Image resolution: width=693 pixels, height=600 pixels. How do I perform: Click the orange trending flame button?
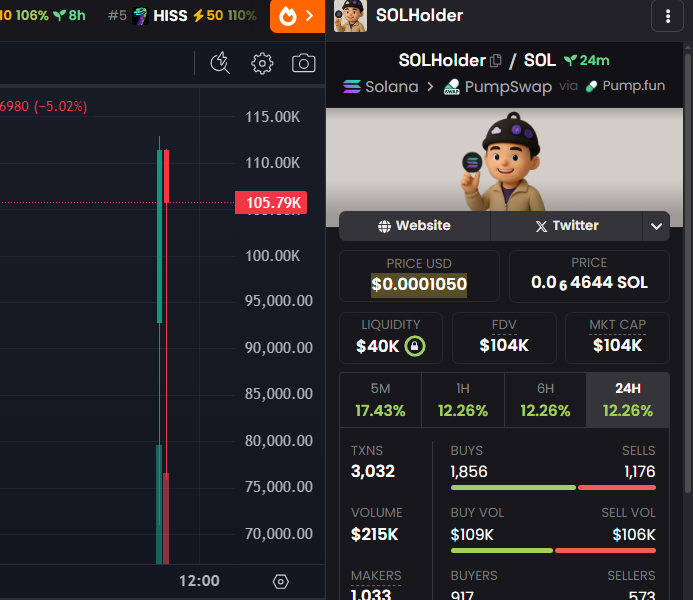(297, 16)
